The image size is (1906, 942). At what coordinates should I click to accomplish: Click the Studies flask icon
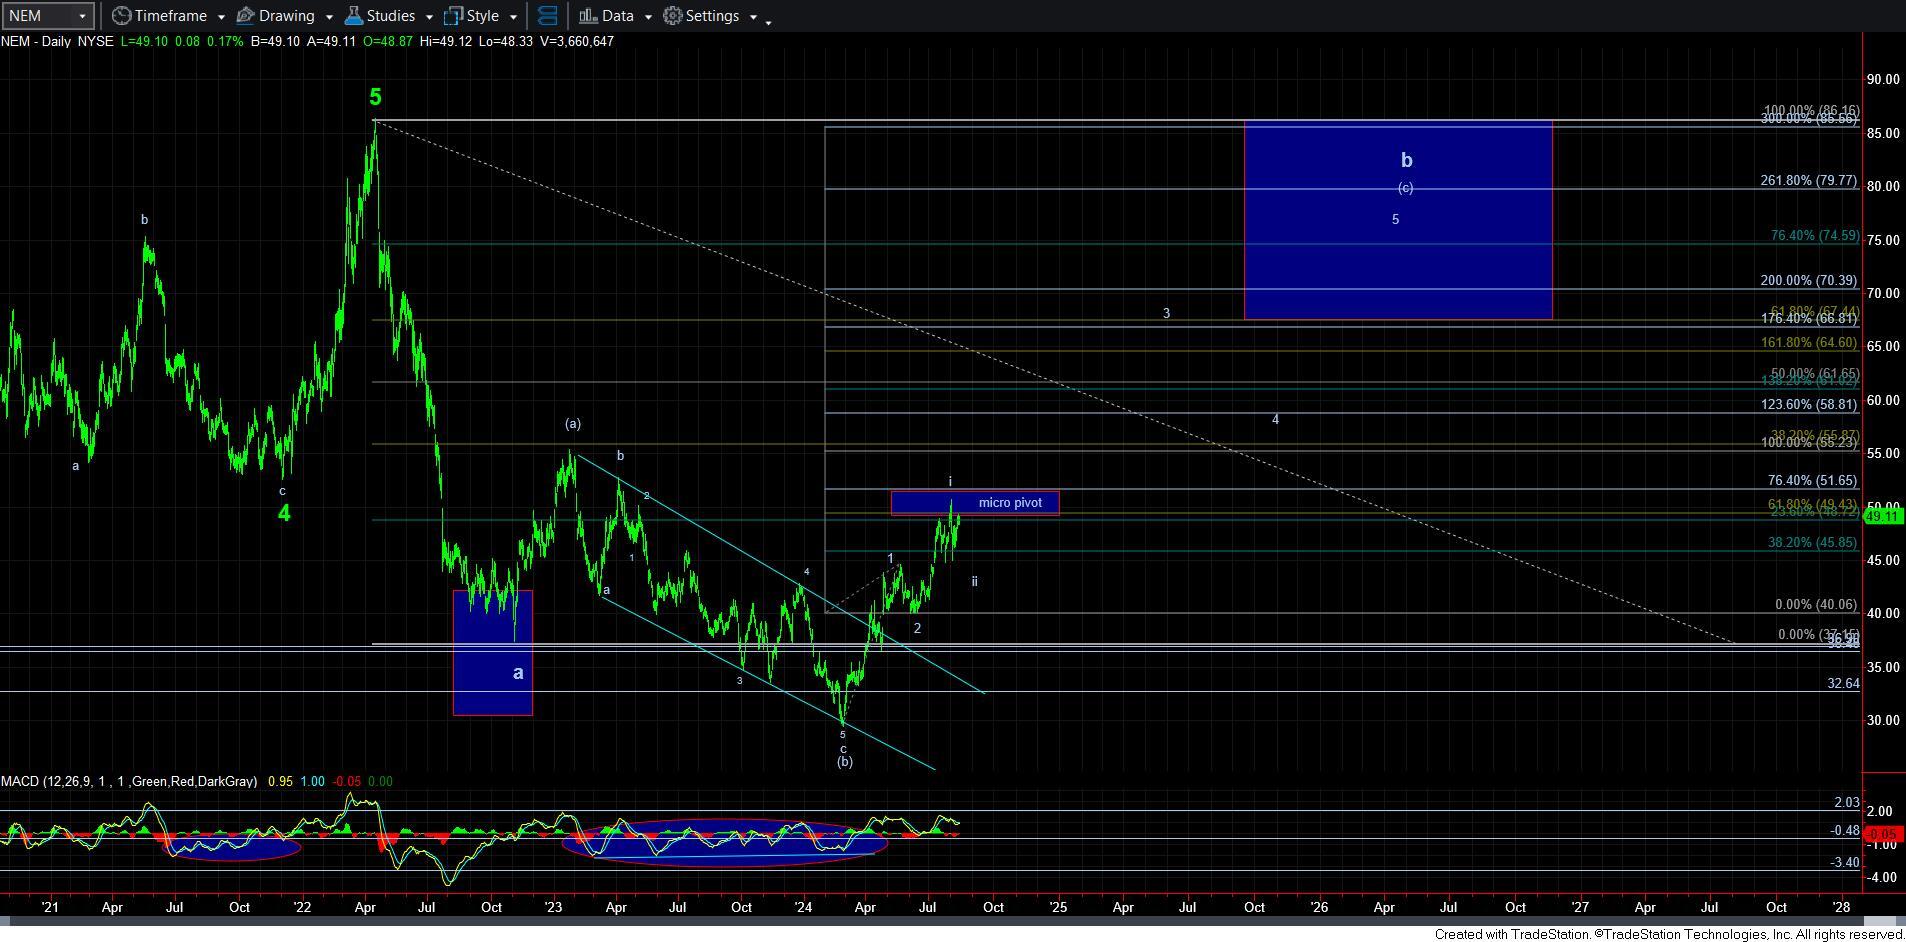point(353,16)
